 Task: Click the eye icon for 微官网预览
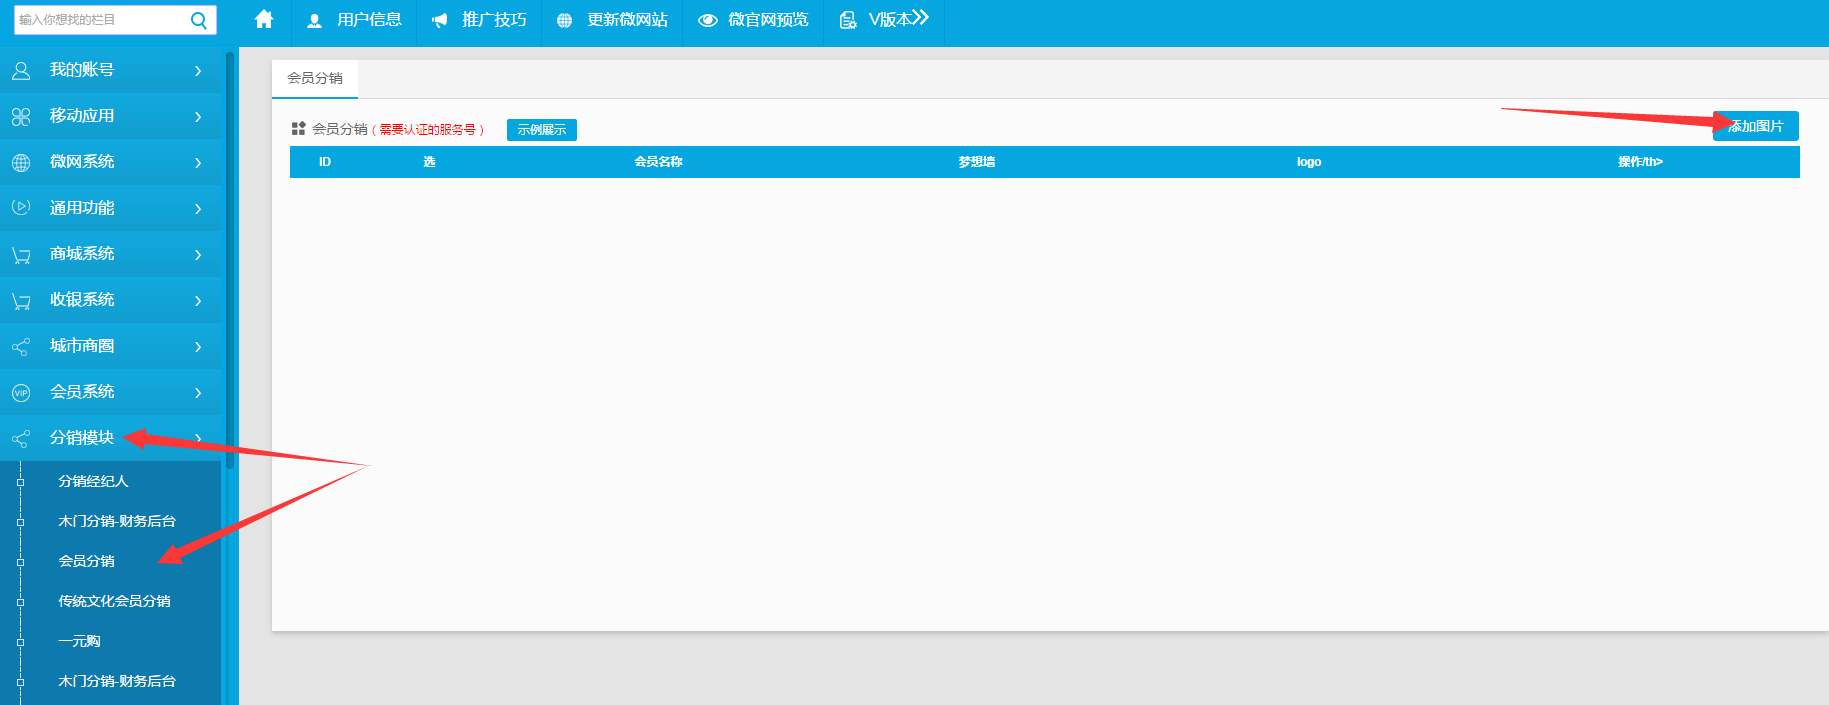tap(708, 20)
